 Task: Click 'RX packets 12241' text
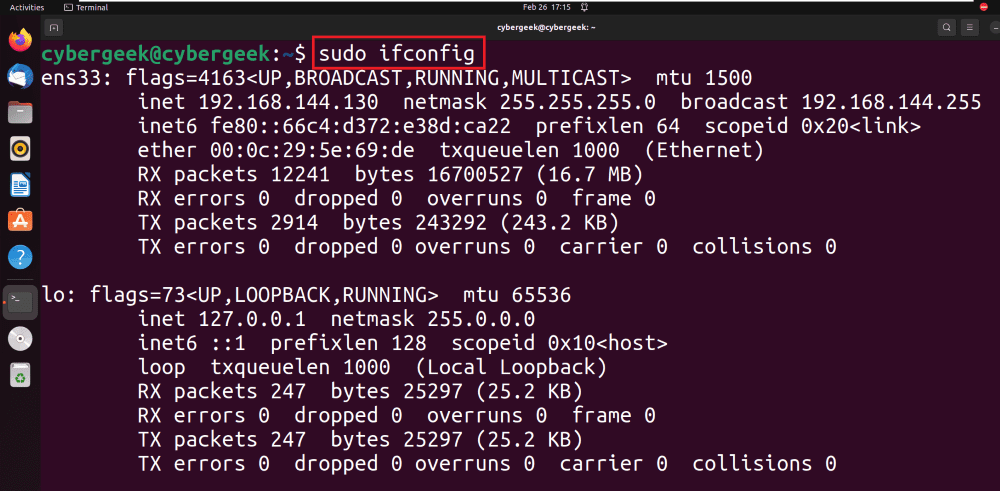[x=234, y=175]
